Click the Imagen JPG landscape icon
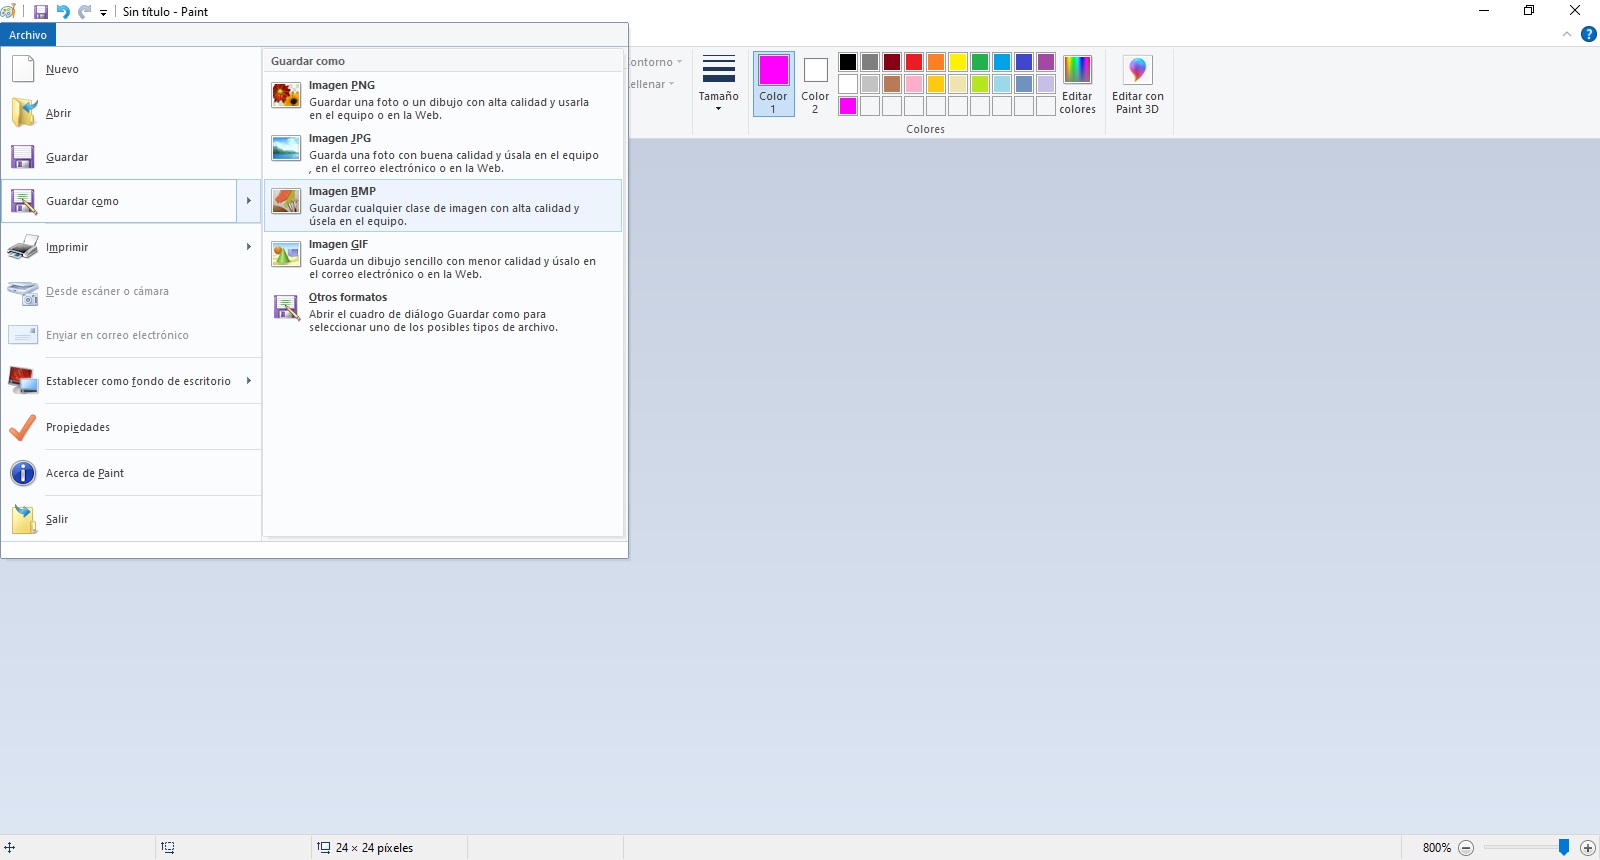 286,148
